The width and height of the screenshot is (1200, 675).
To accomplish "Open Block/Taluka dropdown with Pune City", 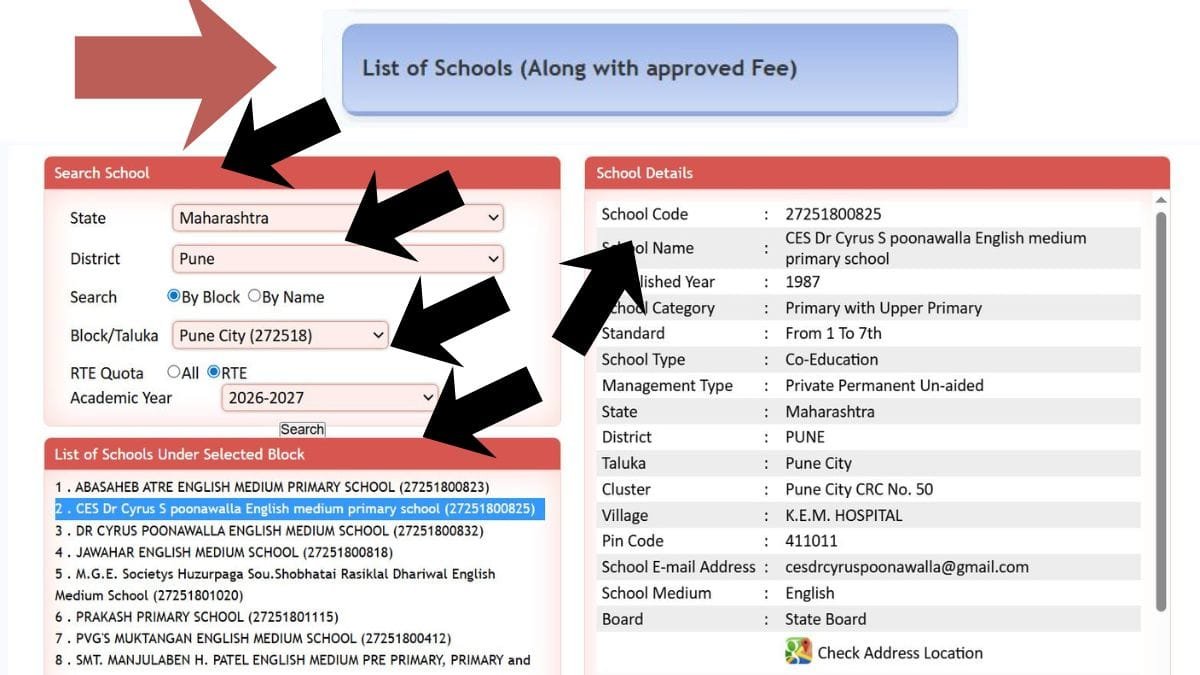I will (280, 336).
